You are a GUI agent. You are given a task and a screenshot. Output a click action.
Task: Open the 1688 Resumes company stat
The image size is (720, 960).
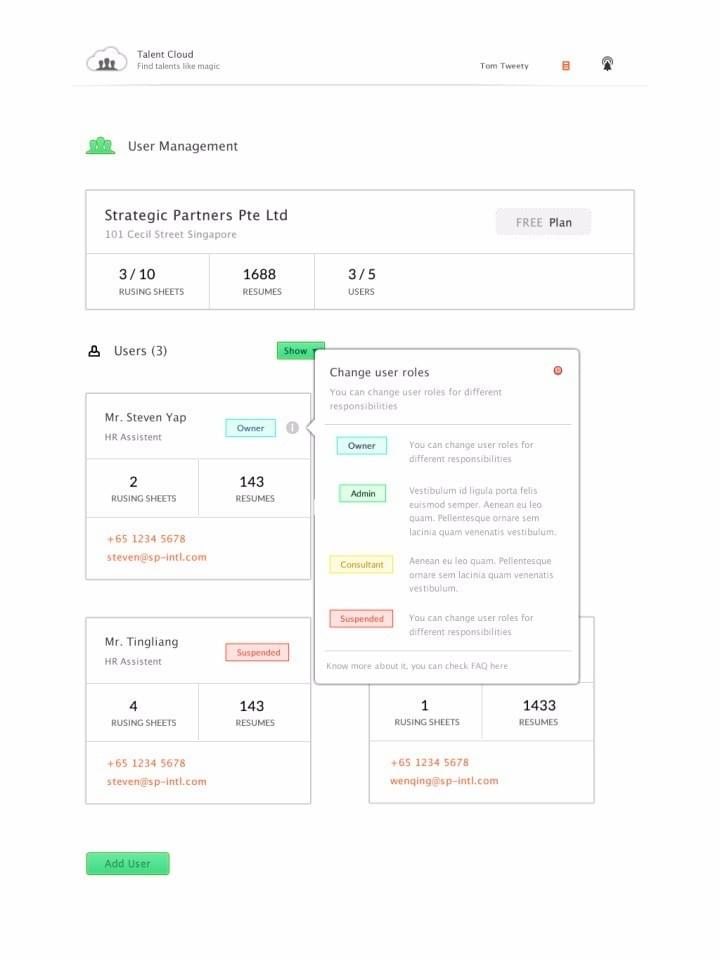261,281
